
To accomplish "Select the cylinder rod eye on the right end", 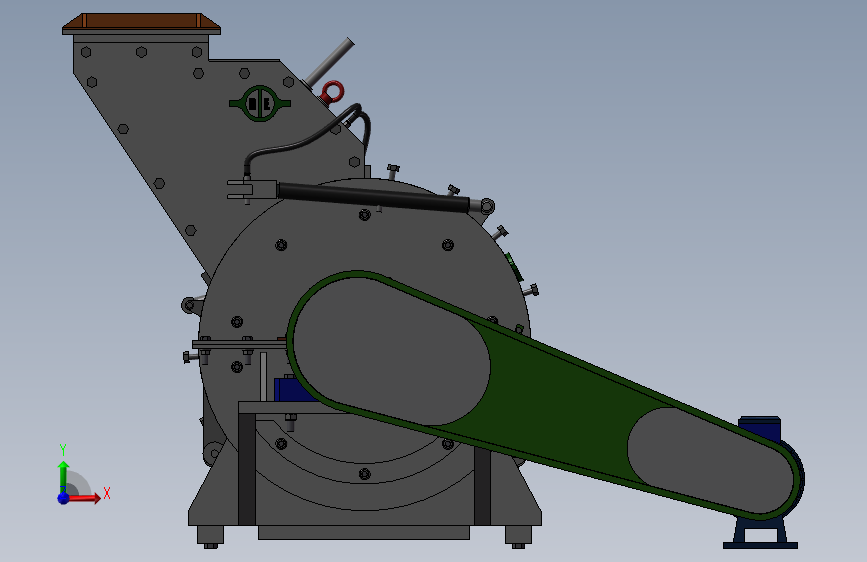I will click(486, 207).
